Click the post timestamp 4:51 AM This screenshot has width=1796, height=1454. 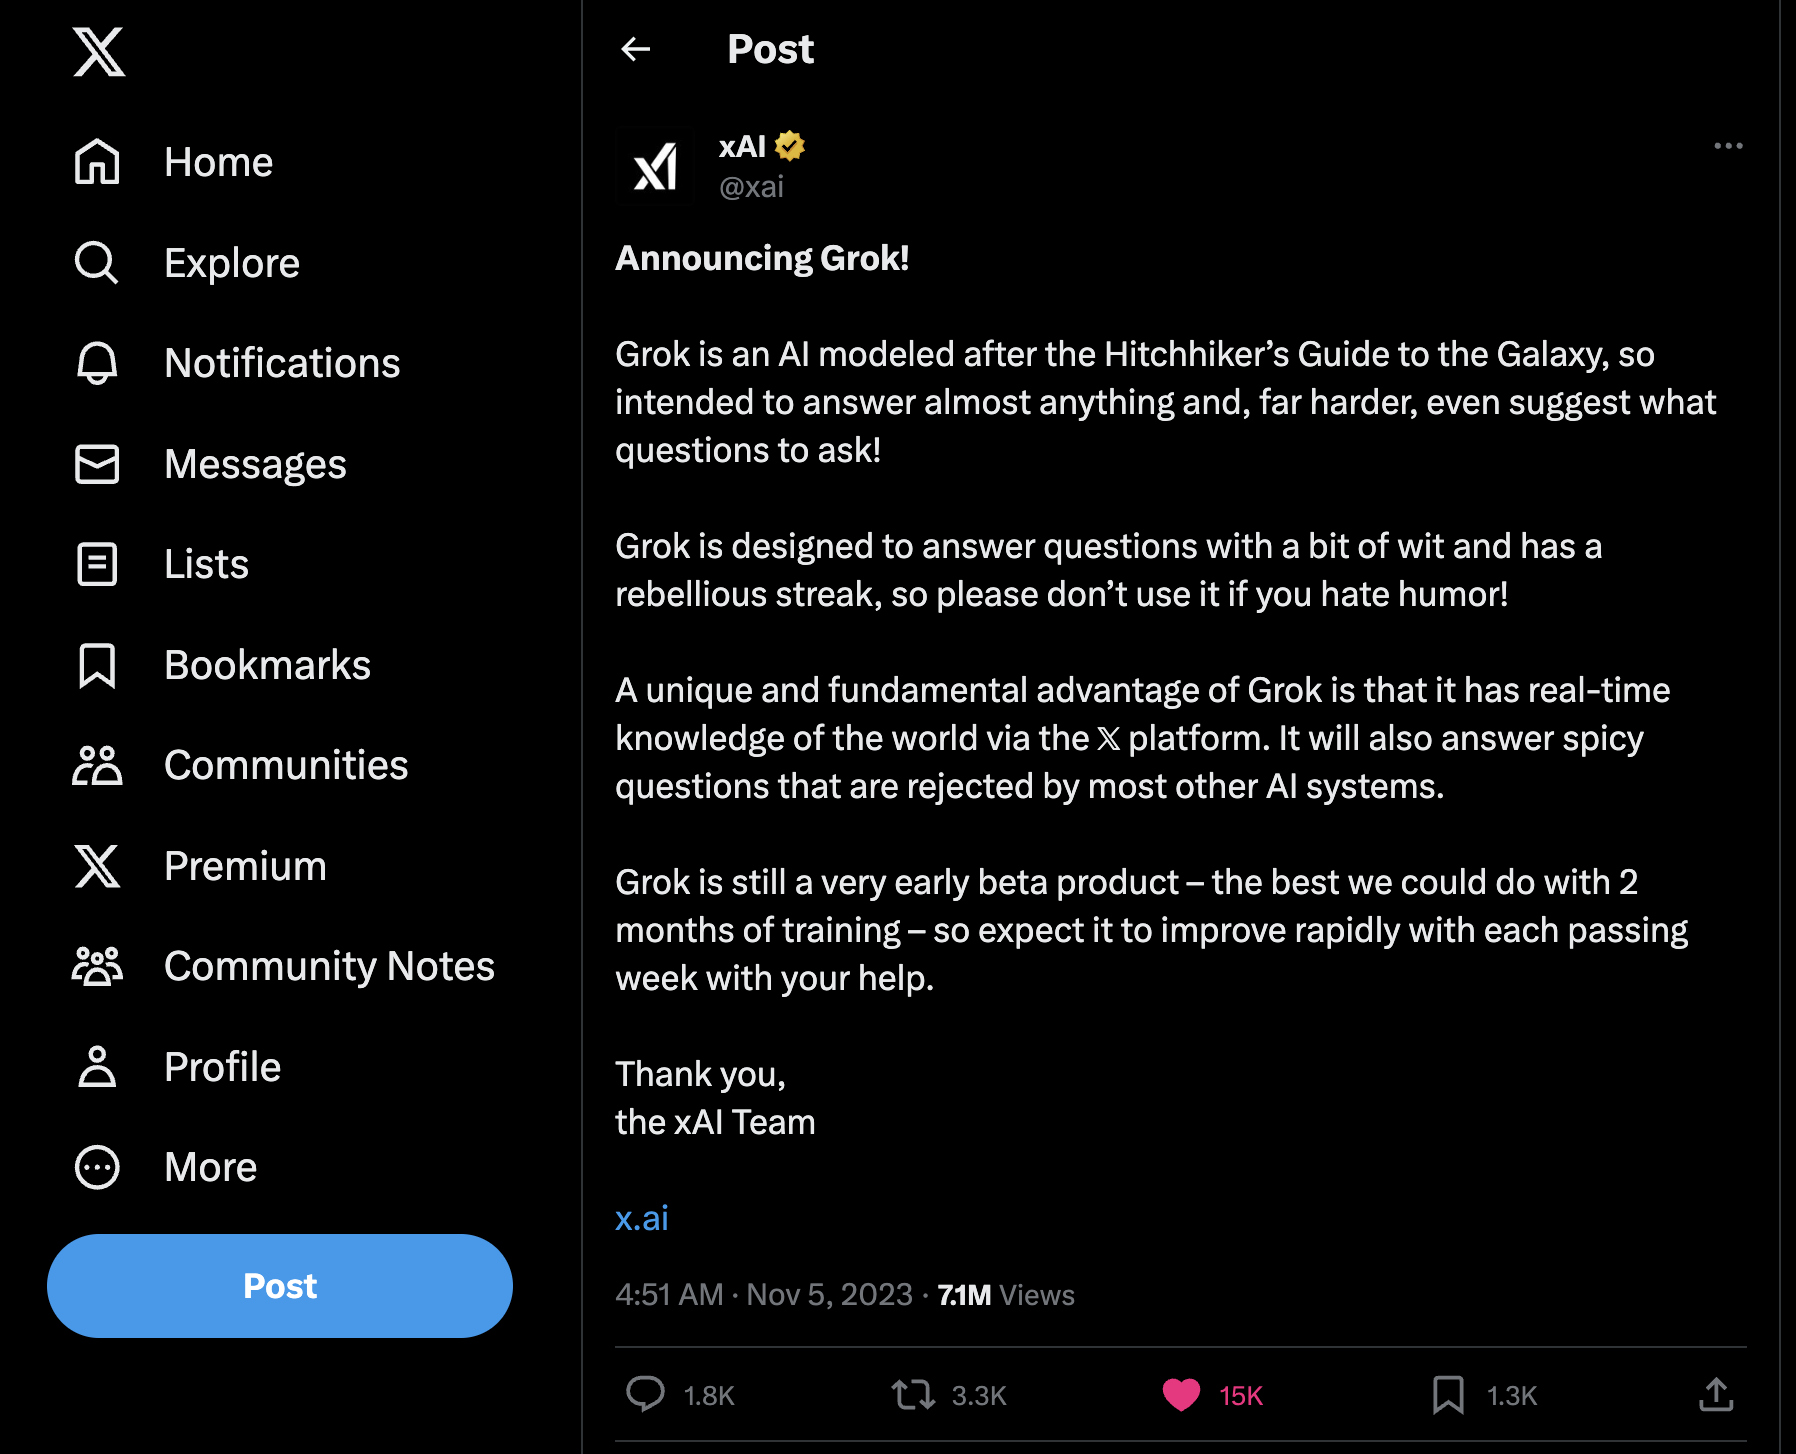(x=669, y=1295)
